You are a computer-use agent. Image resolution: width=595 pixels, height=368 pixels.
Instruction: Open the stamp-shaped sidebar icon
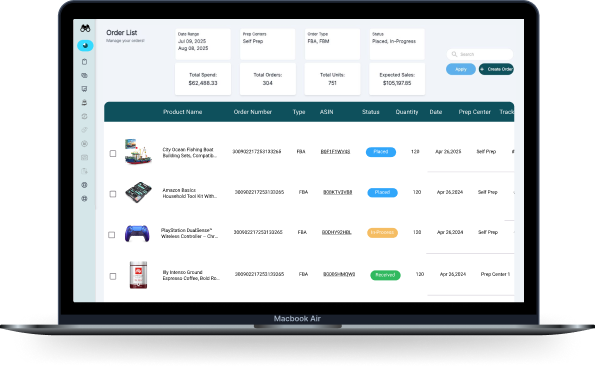point(85,102)
